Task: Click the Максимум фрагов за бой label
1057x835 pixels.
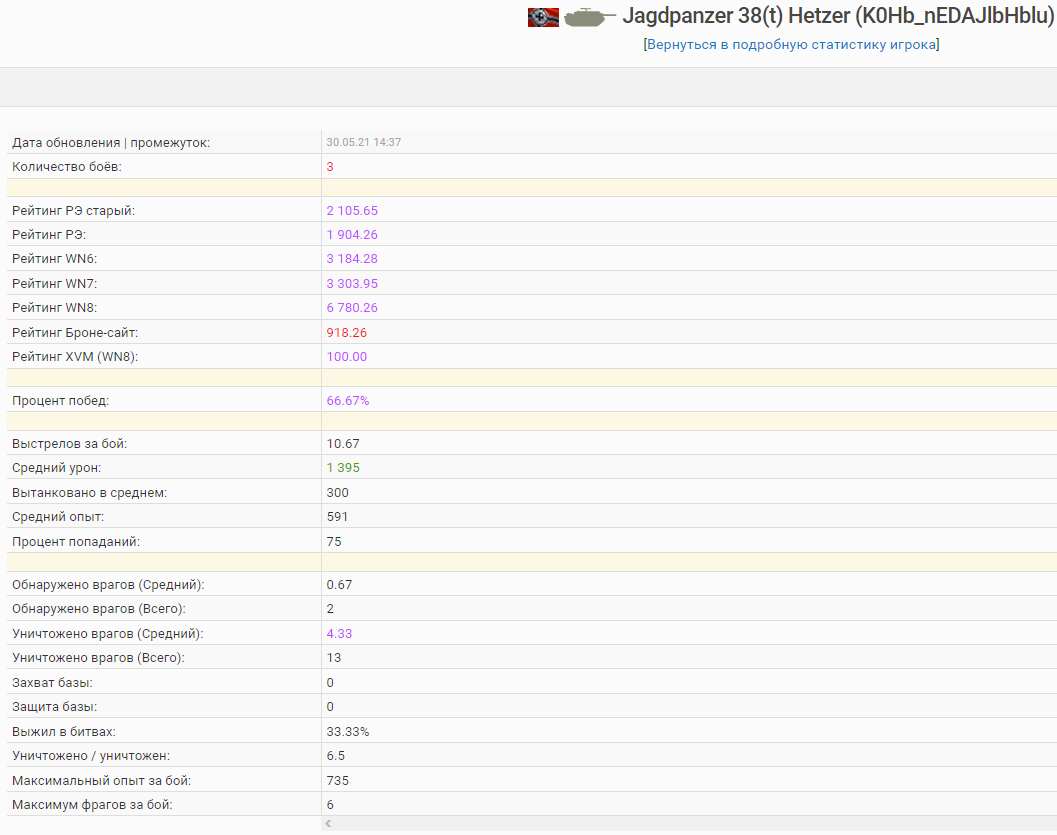Action: click(92, 805)
